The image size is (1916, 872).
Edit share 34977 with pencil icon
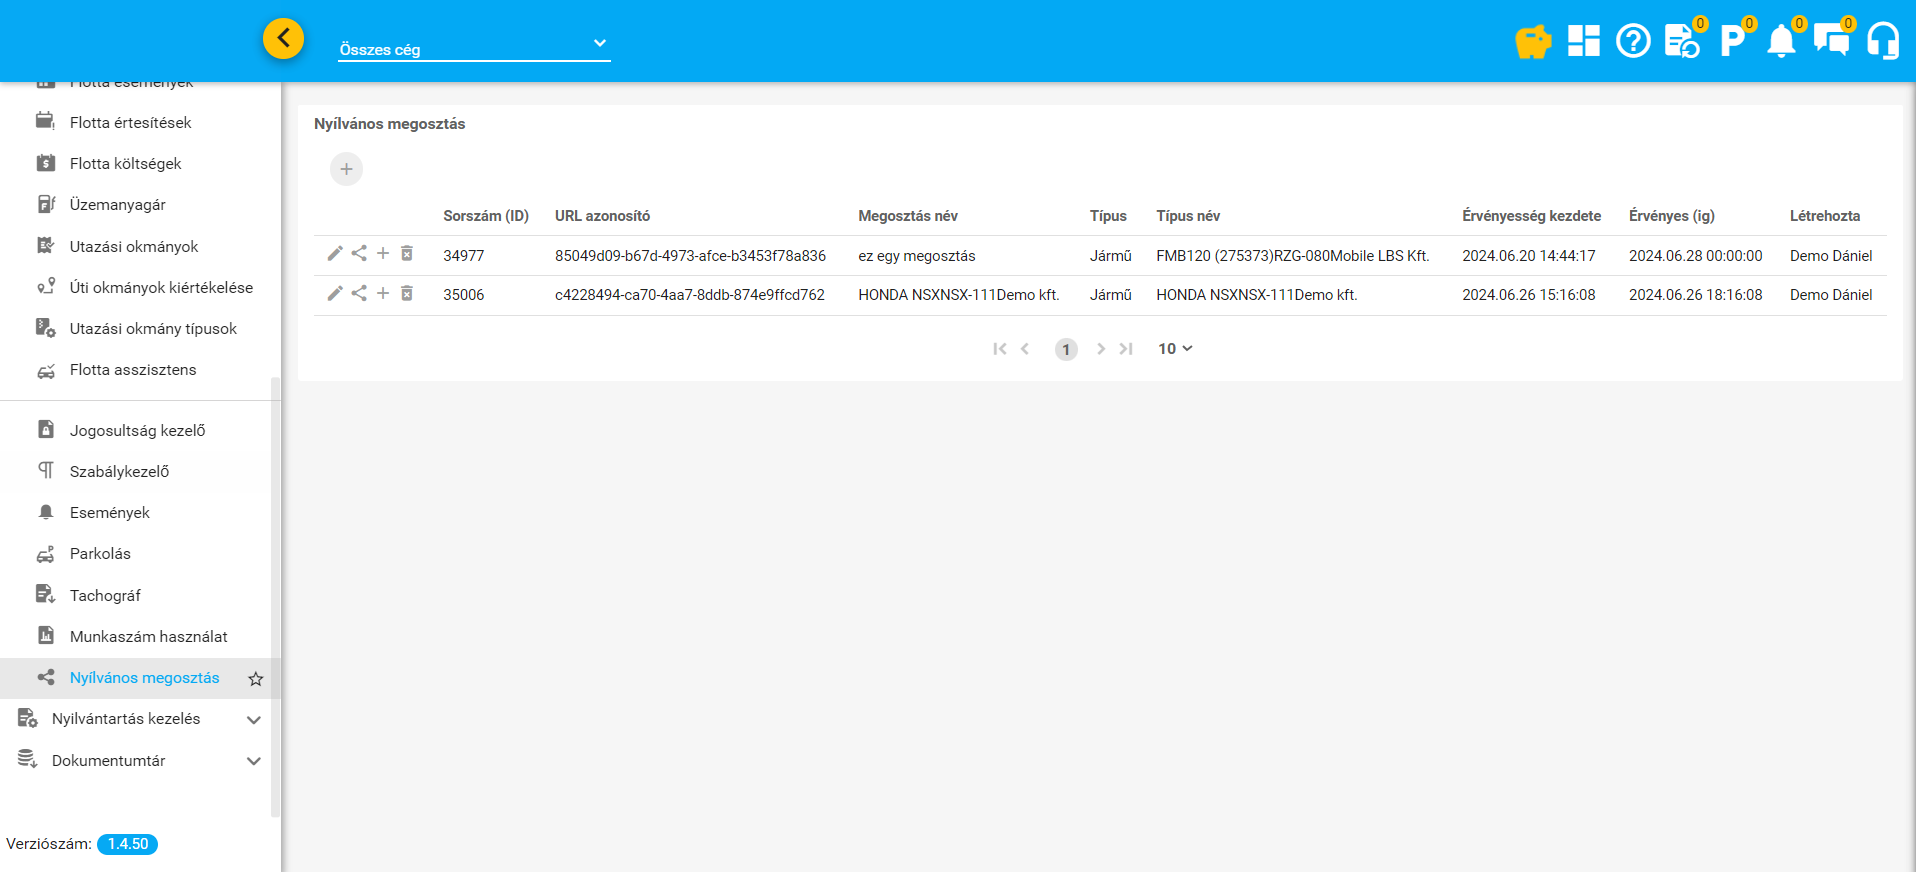pos(335,254)
